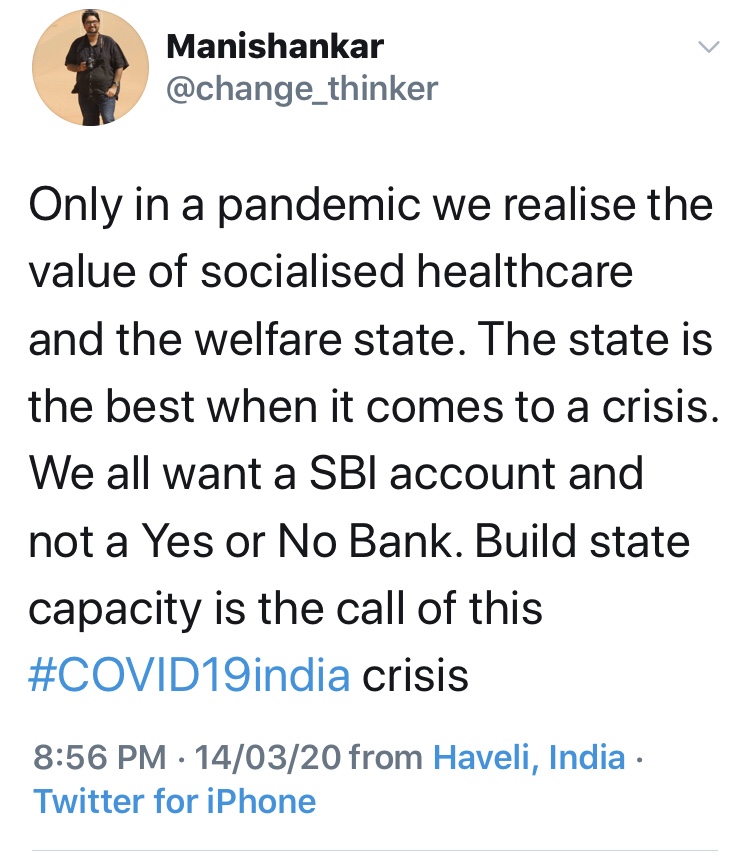750x863 pixels.
Task: Tap the phrase "Build state"
Action: click(x=584, y=542)
